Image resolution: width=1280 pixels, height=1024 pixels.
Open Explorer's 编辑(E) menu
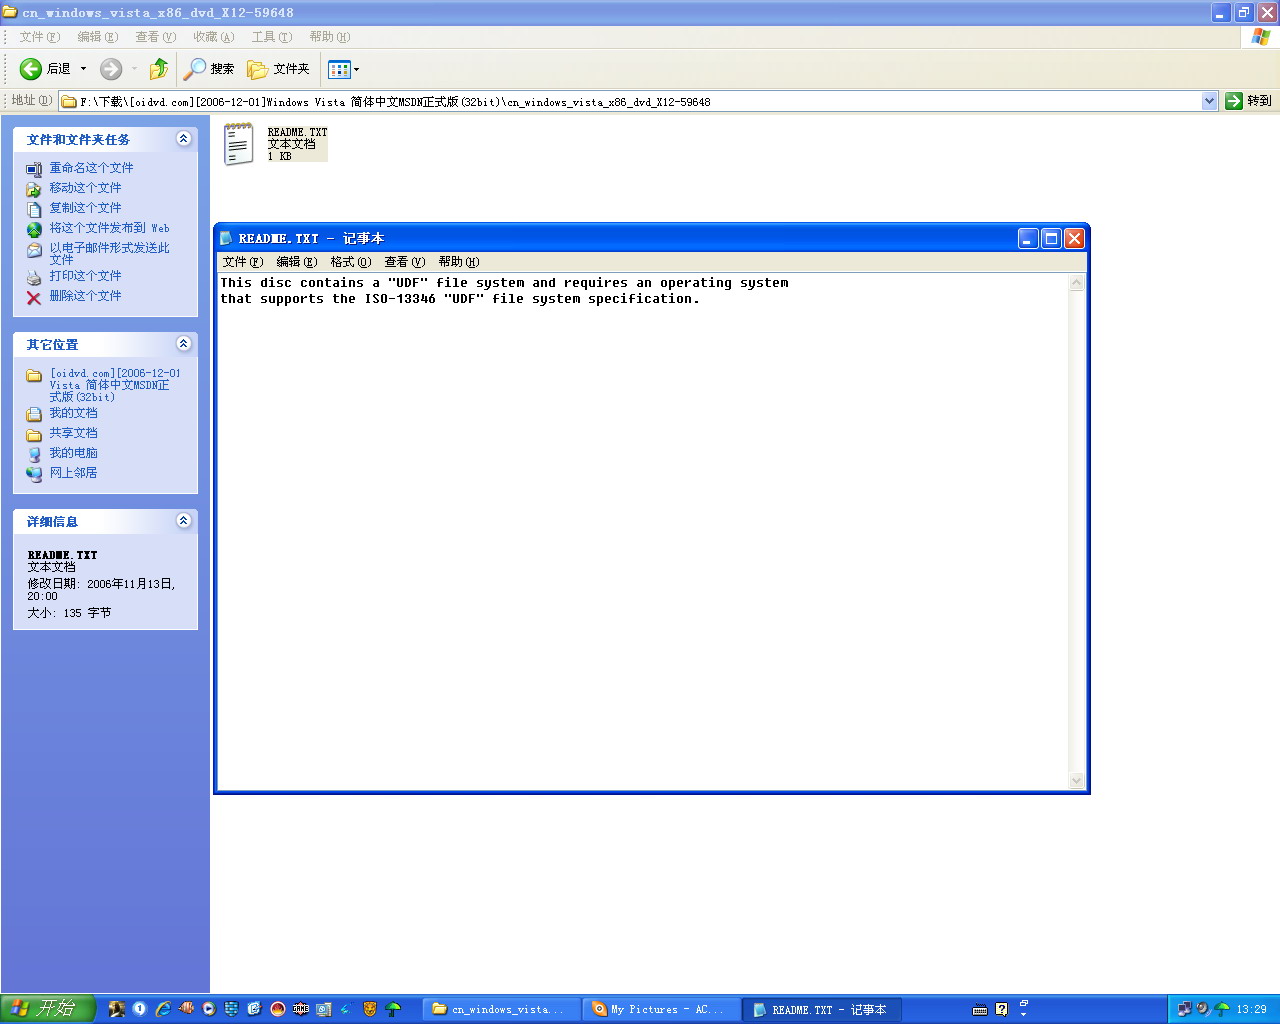(x=98, y=37)
